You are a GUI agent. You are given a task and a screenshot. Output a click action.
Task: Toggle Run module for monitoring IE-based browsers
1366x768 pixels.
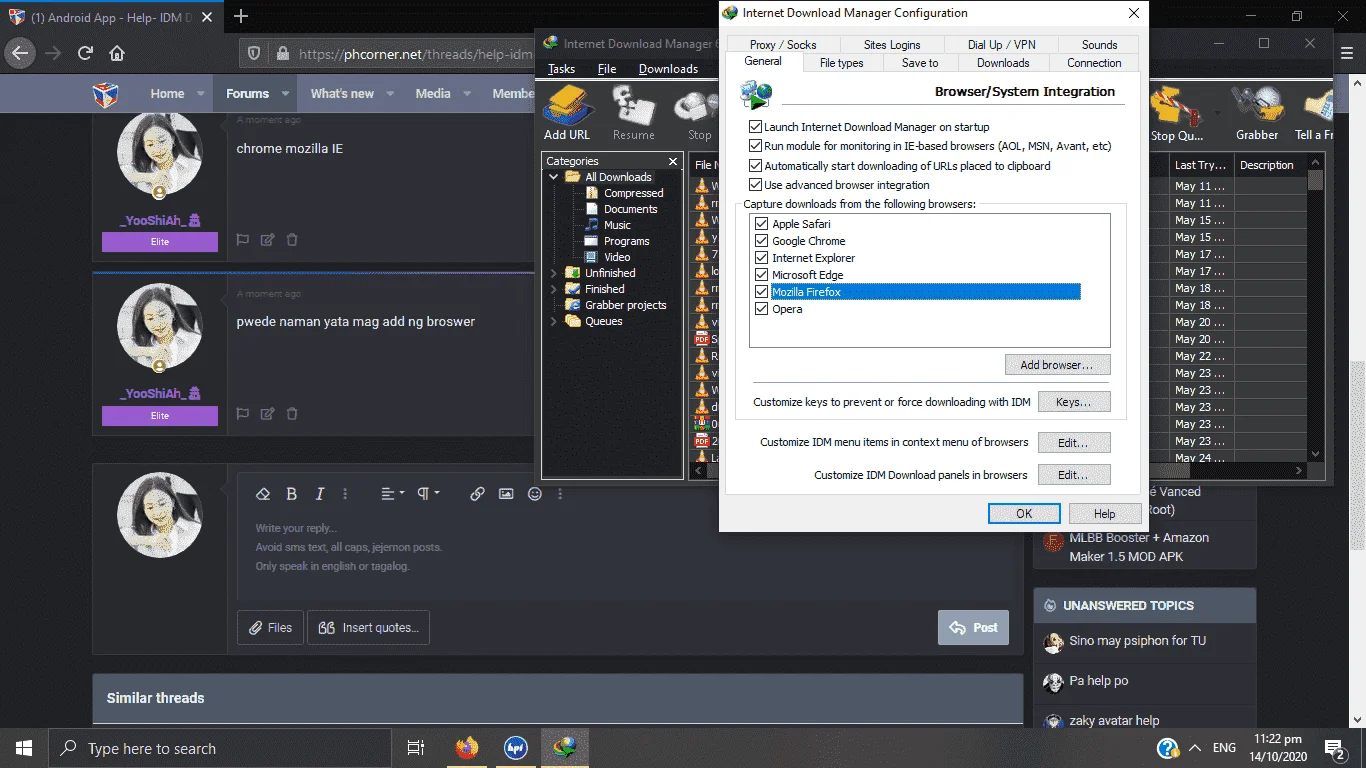point(755,146)
